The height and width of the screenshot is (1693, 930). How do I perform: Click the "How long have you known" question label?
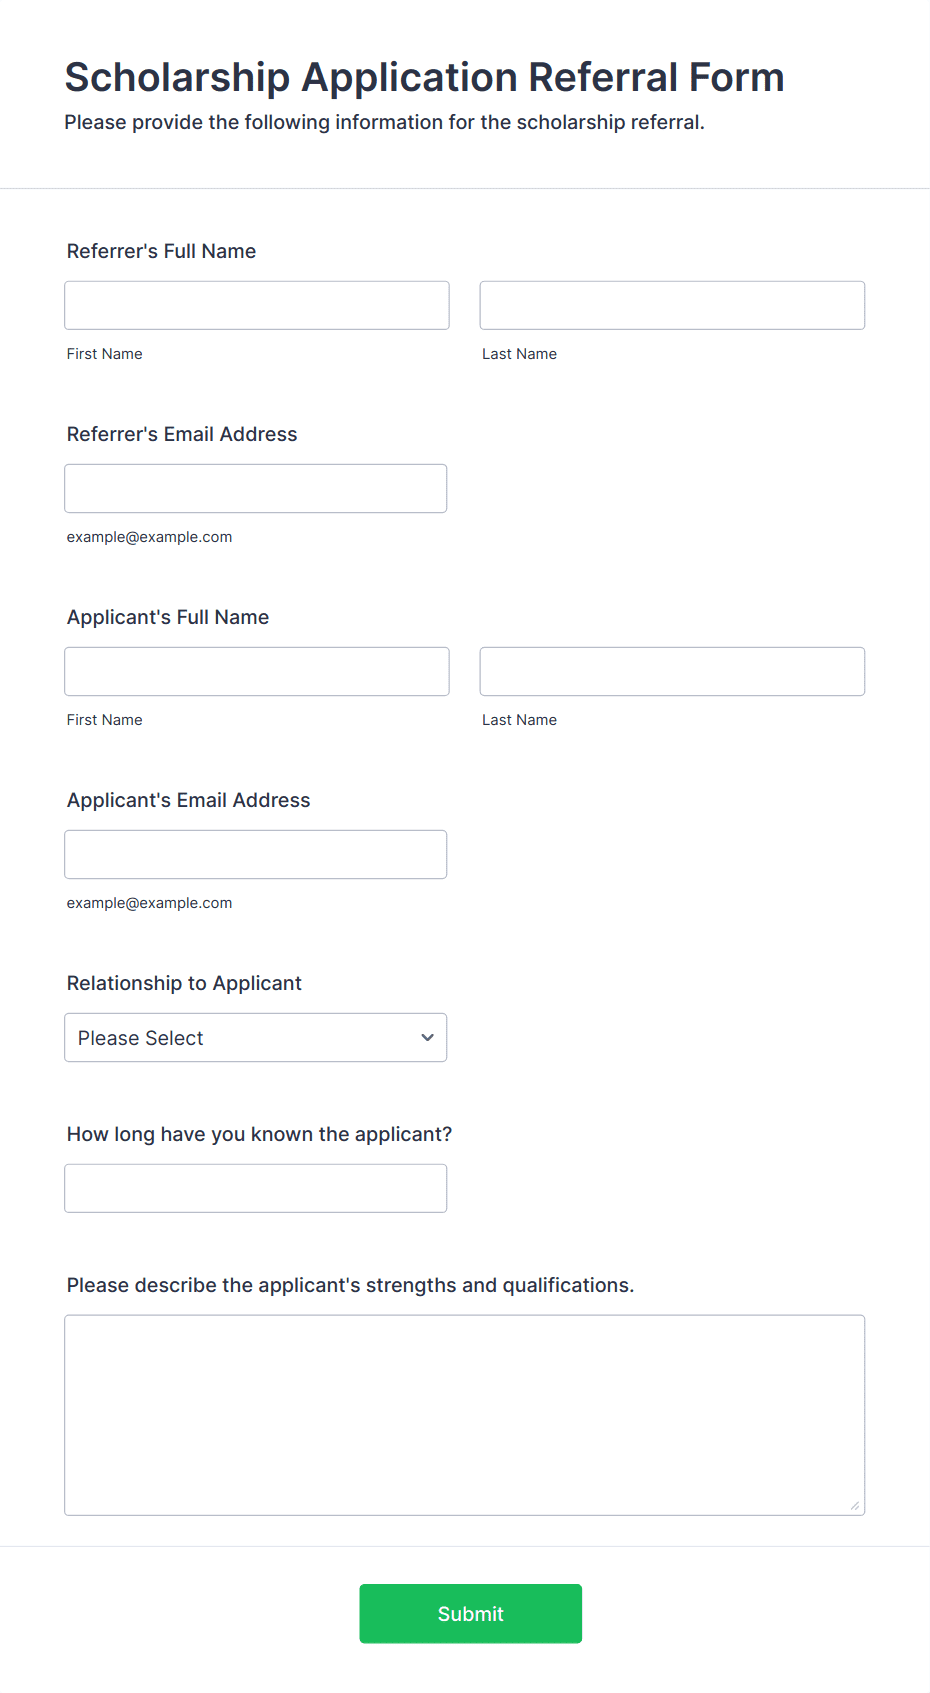click(259, 1134)
